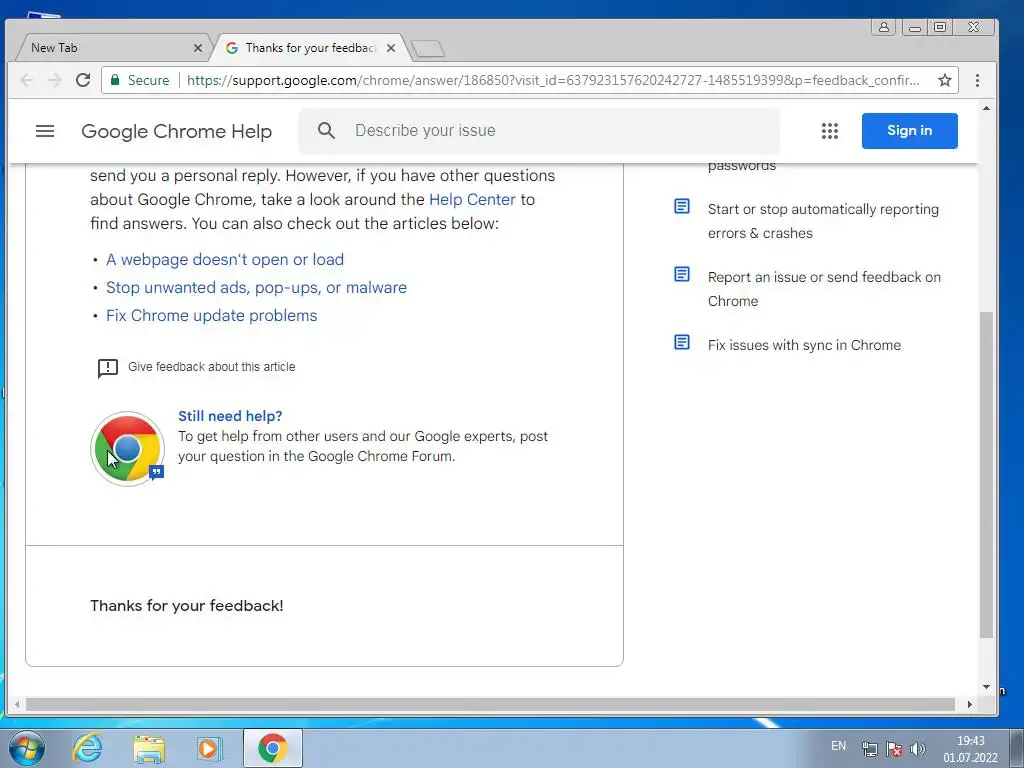The height and width of the screenshot is (768, 1024).
Task: Click the address bar URL
Action: [552, 80]
